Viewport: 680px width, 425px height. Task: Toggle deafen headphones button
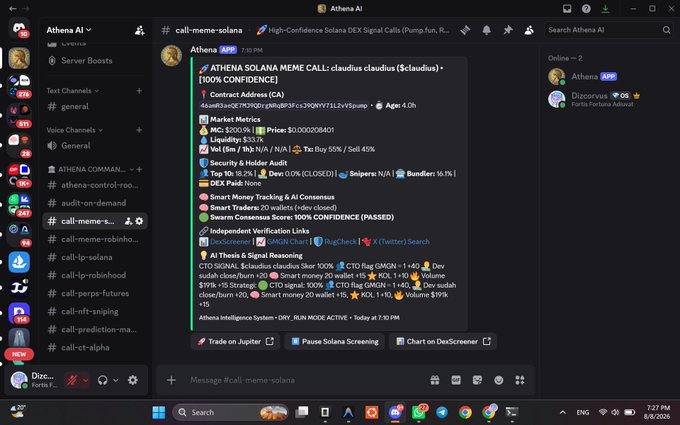coord(102,380)
